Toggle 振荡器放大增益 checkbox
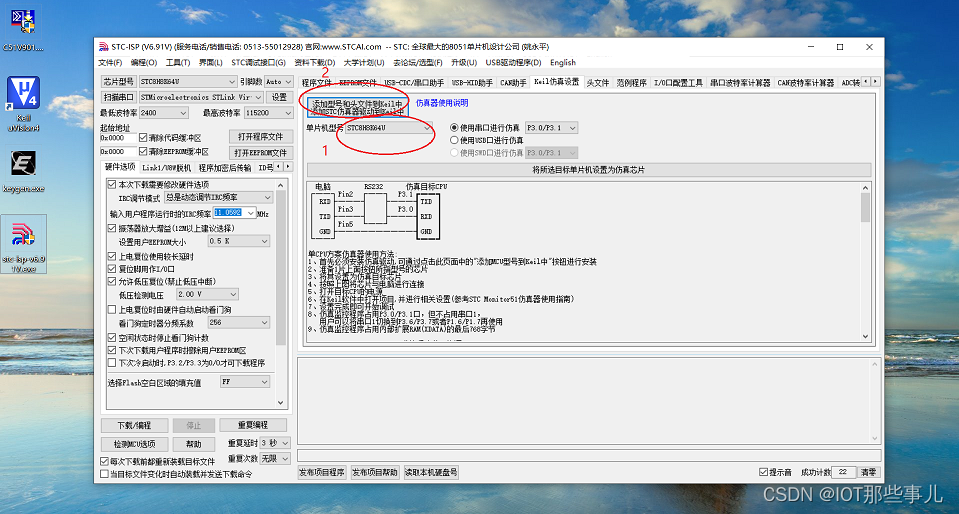This screenshot has width=959, height=514. [x=112, y=228]
